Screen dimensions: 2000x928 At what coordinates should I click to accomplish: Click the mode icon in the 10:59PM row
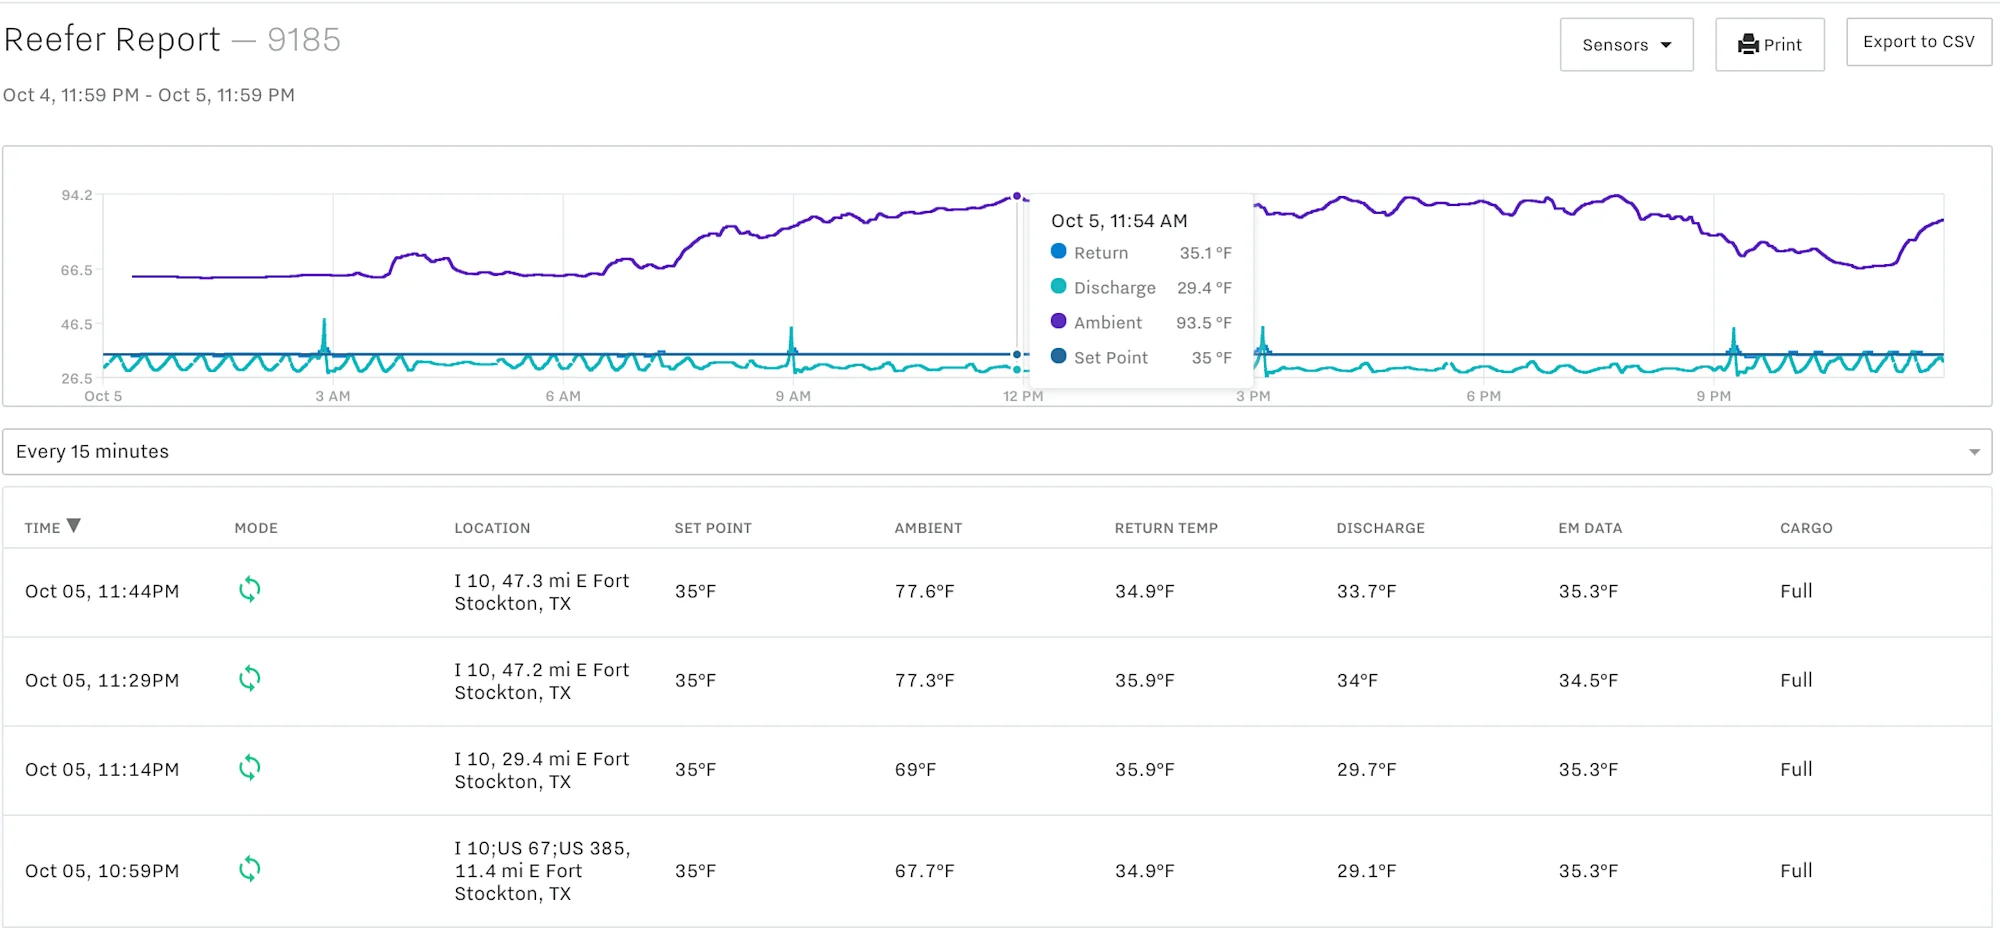[x=250, y=869]
